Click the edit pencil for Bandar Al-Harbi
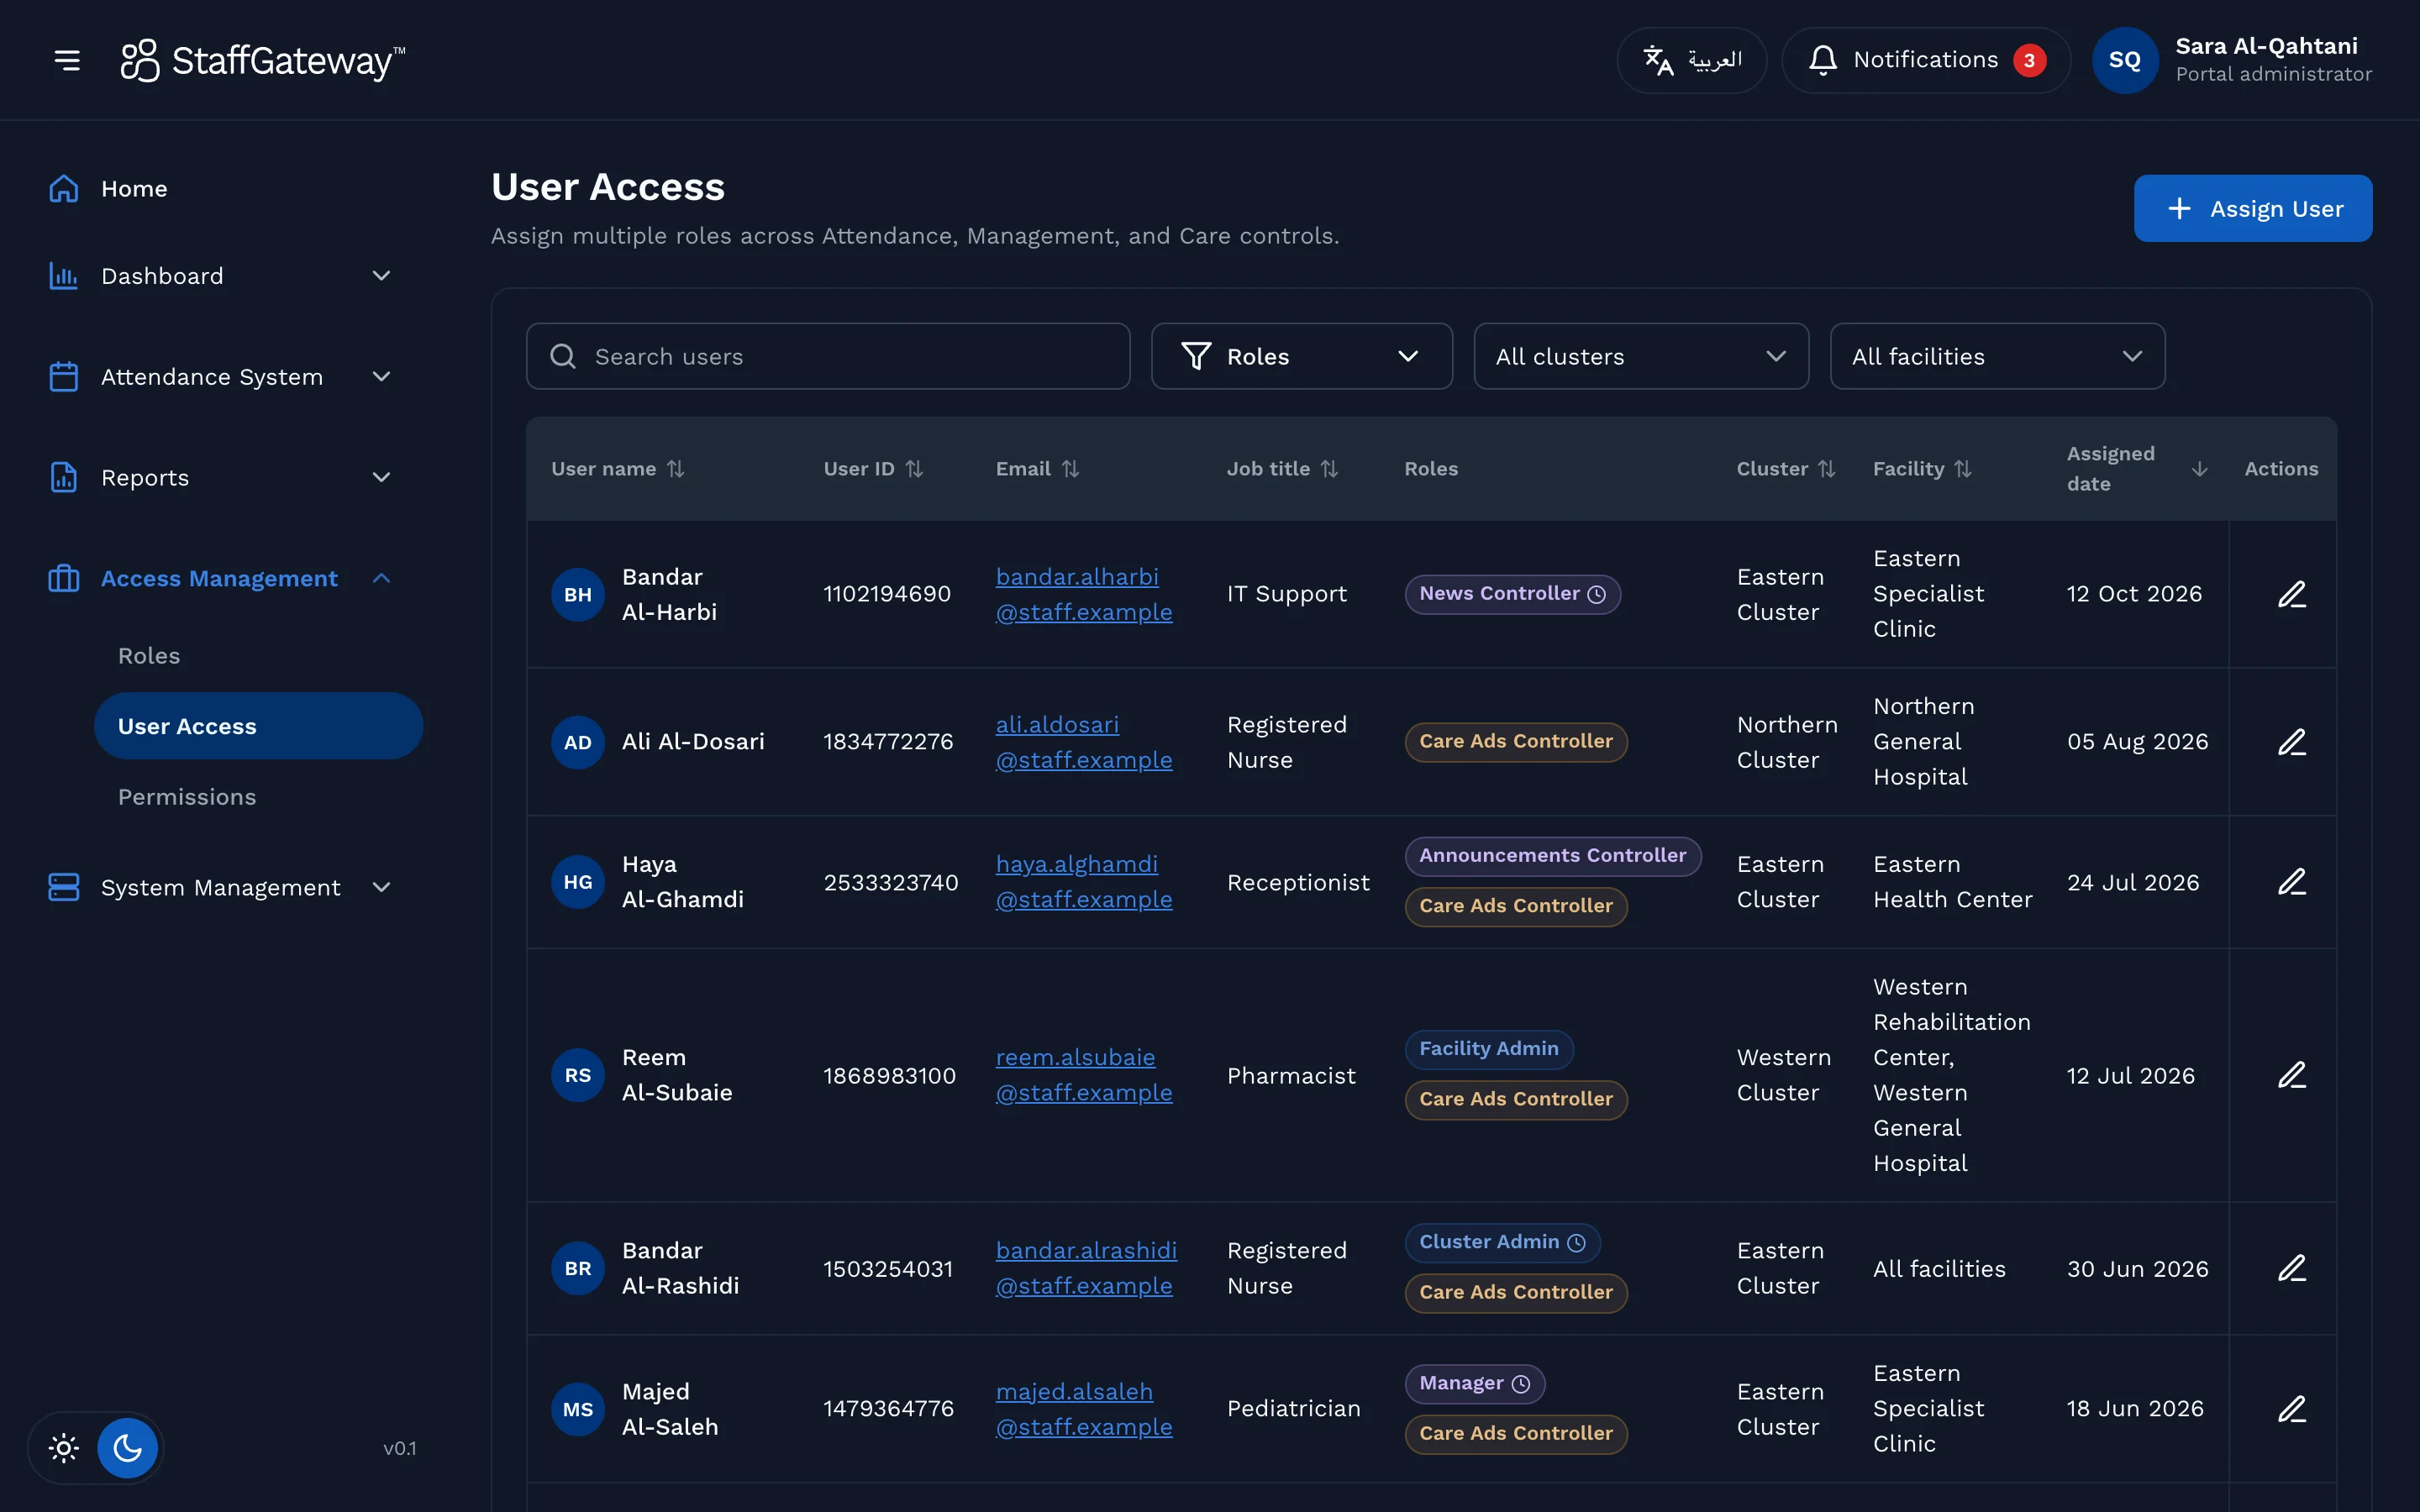The height and width of the screenshot is (1512, 2420). 2292,594
